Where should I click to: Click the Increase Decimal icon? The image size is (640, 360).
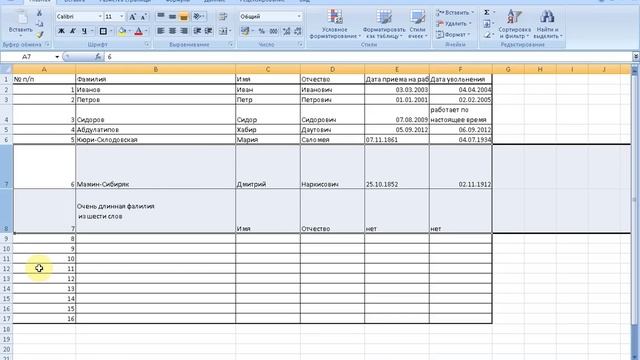tap(287, 31)
